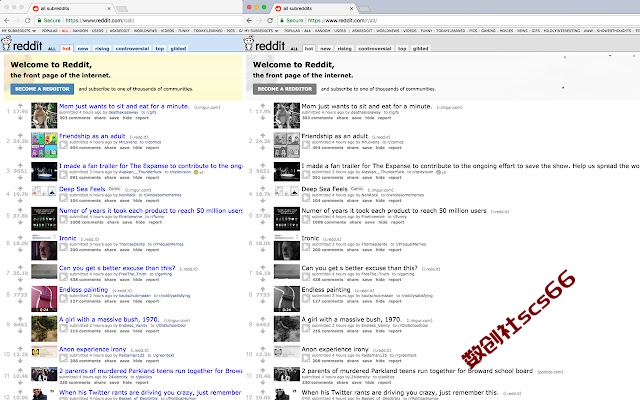
Task: Click blue 'BECOME A REDDITOR' button in left window
Action: pos(42,89)
